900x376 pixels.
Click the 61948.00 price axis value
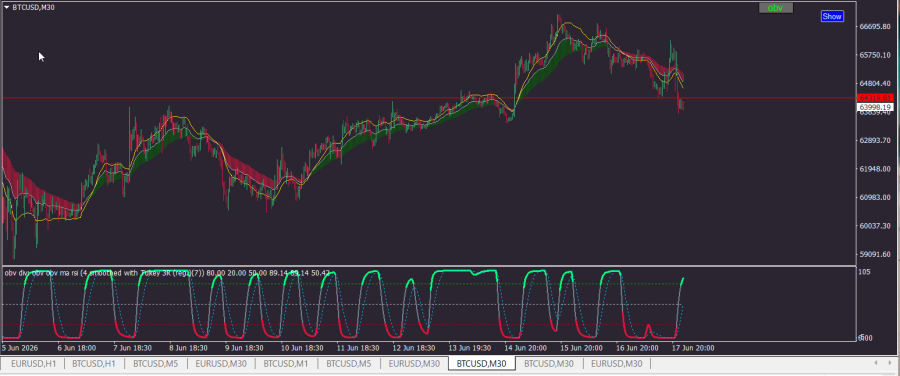[x=875, y=169]
